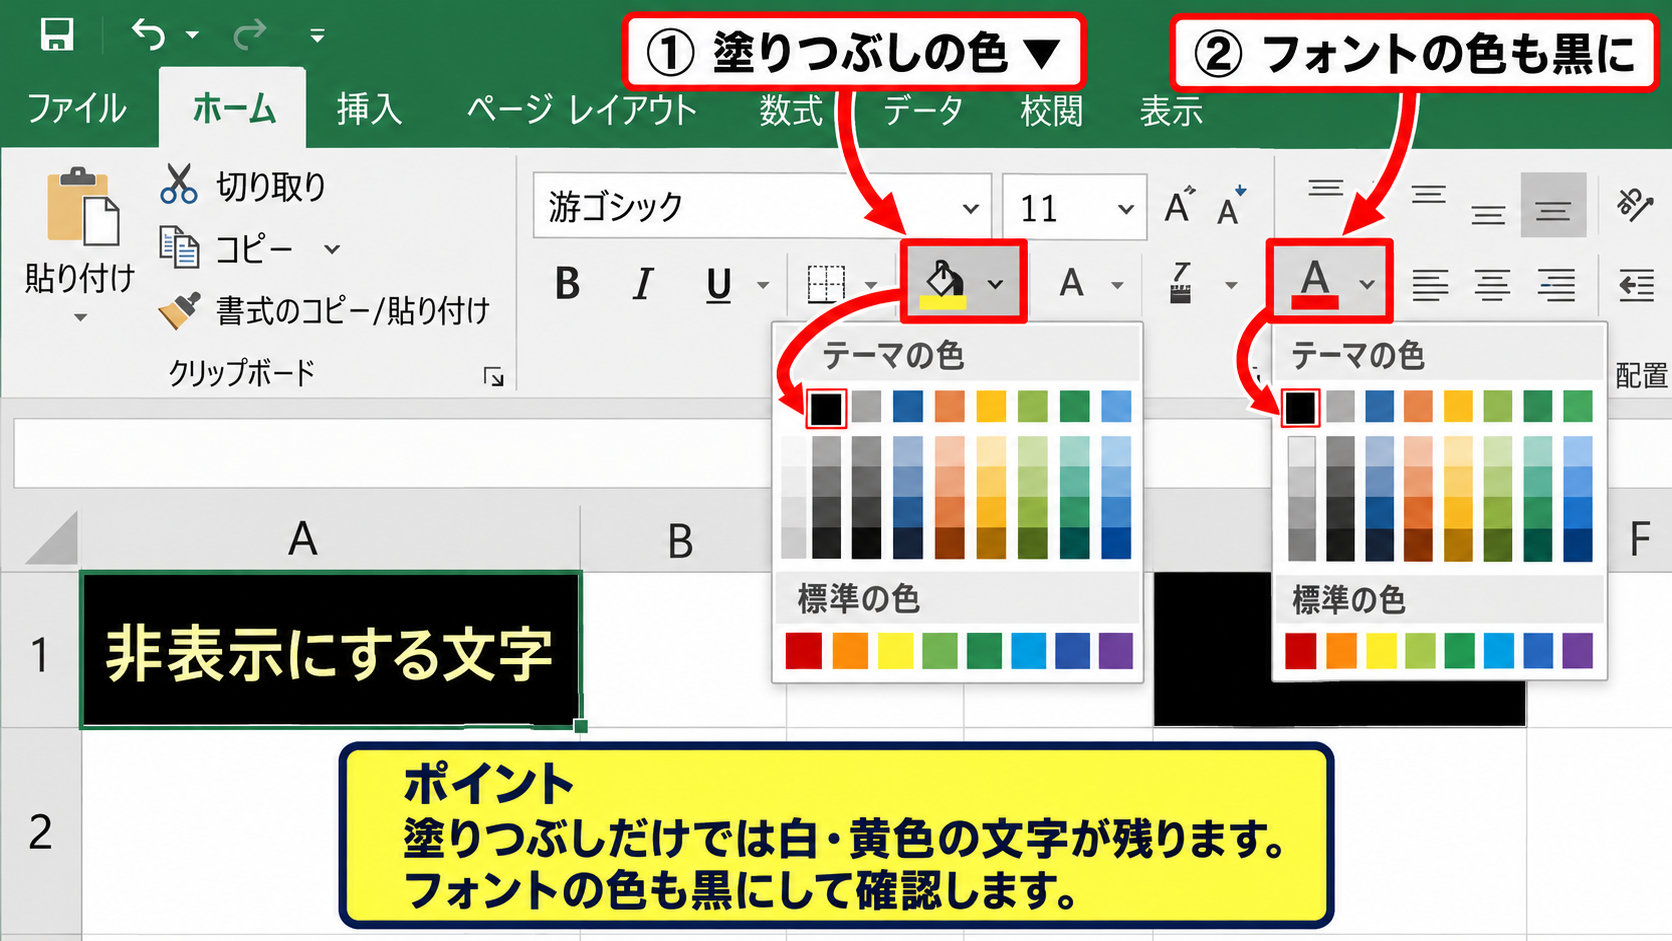
Task: Click the 書式のコピー/貼り付け paintbrush icon
Action: (180, 310)
